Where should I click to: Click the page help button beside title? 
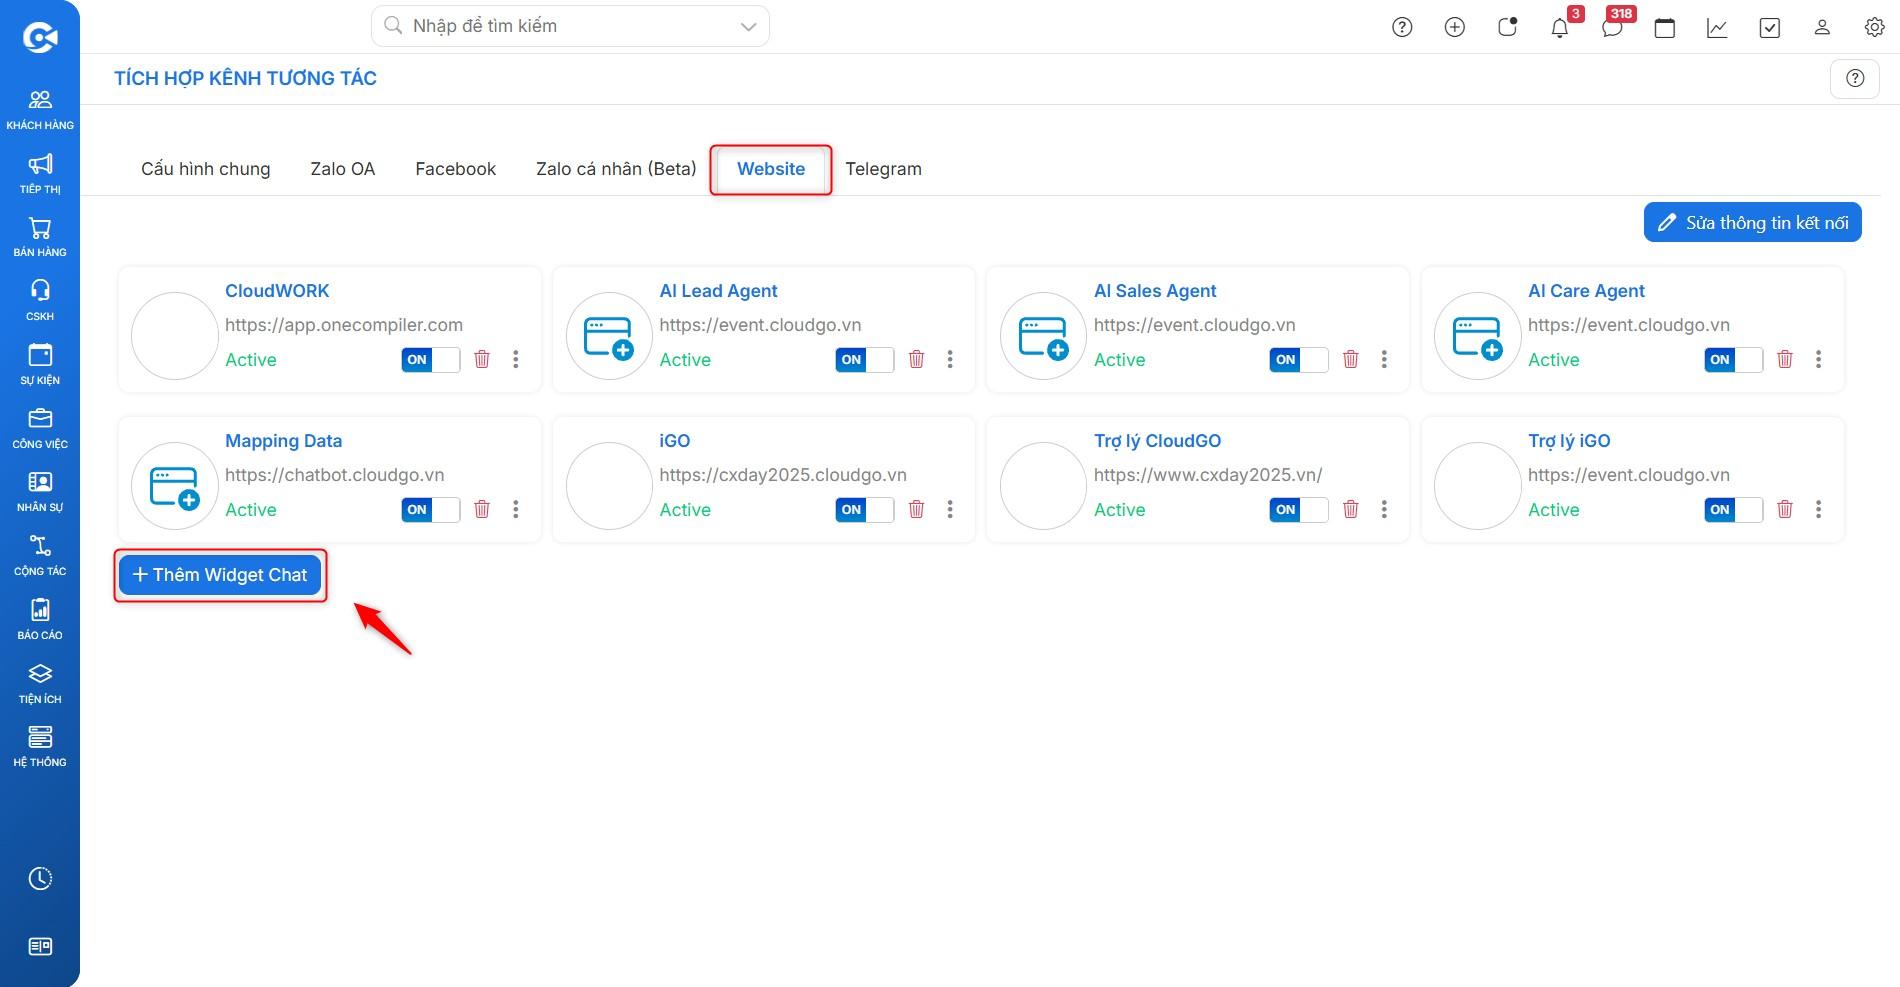tap(1855, 78)
